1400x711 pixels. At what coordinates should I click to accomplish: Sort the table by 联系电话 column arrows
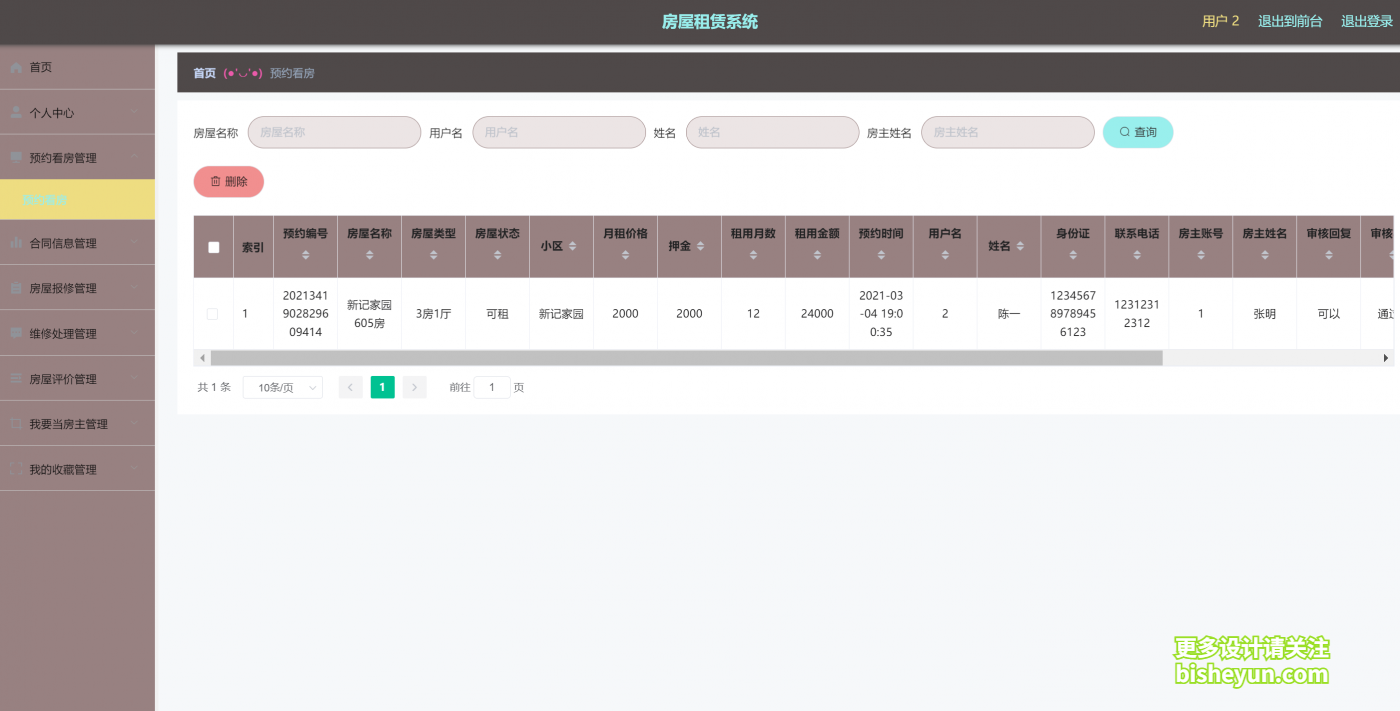tap(1137, 255)
